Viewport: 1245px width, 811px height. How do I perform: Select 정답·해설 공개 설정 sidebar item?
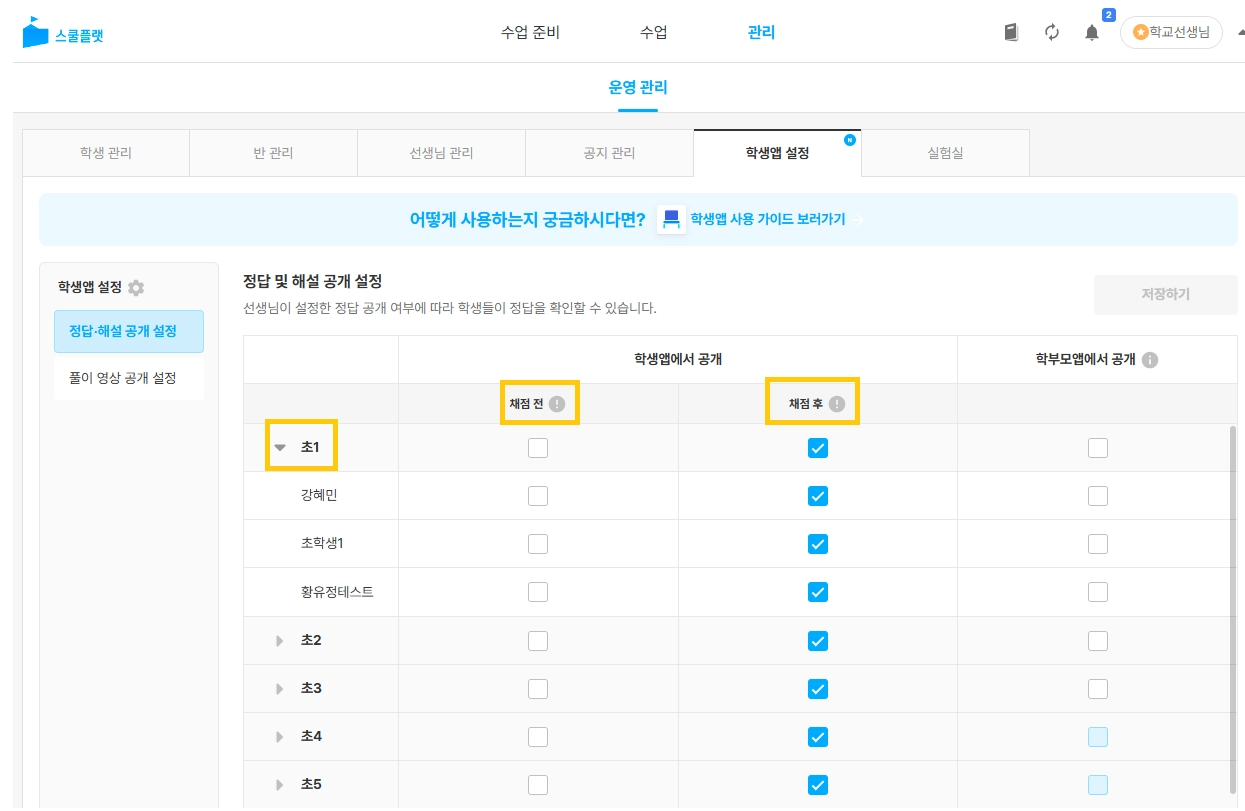tap(129, 331)
